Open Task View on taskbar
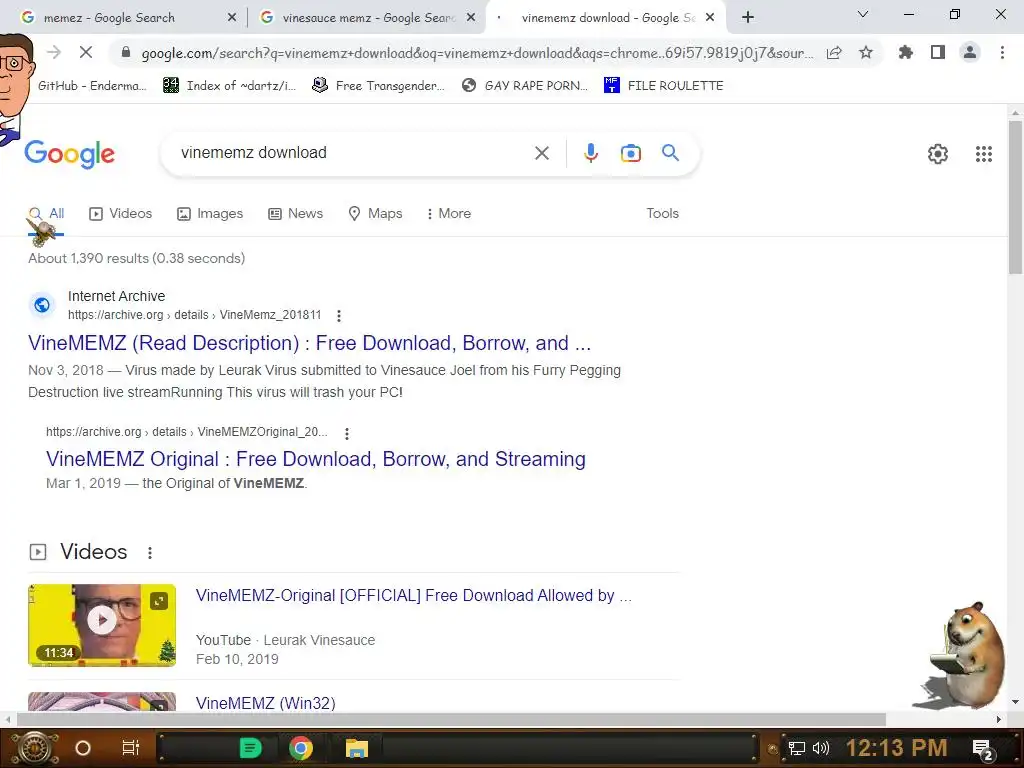Viewport: 1024px width, 768px height. (131, 748)
